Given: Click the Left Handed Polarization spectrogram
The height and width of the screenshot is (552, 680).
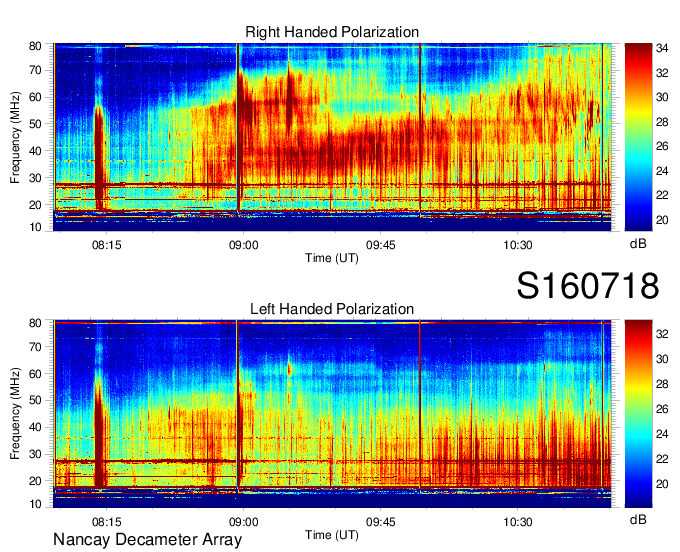Looking at the screenshot, I should 332,414.
